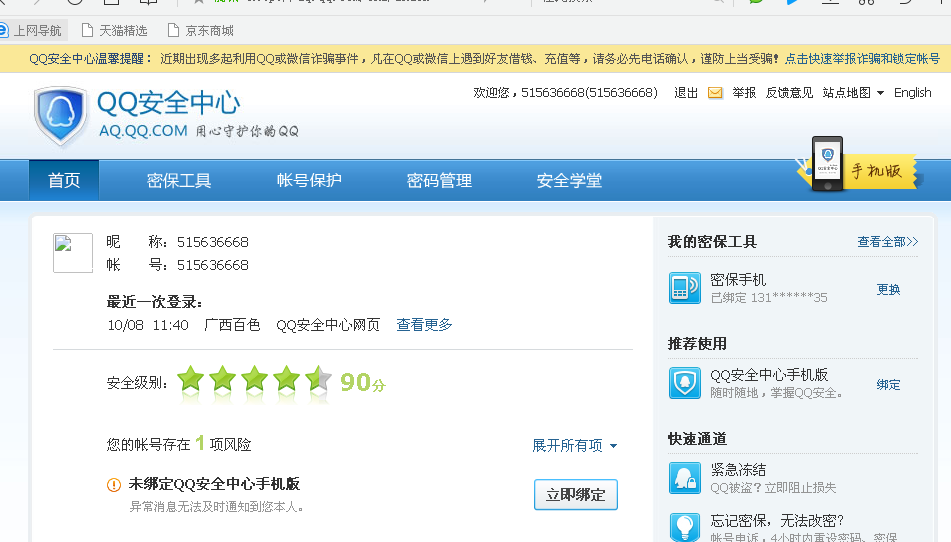This screenshot has height=542, width=951.
Task: Open the 帐号保护 menu
Action: click(x=309, y=180)
